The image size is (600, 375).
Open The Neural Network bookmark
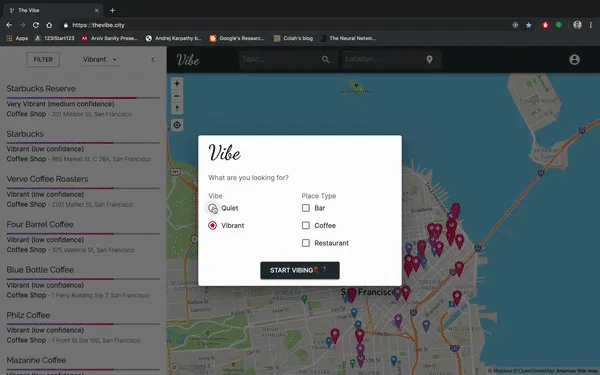point(348,38)
